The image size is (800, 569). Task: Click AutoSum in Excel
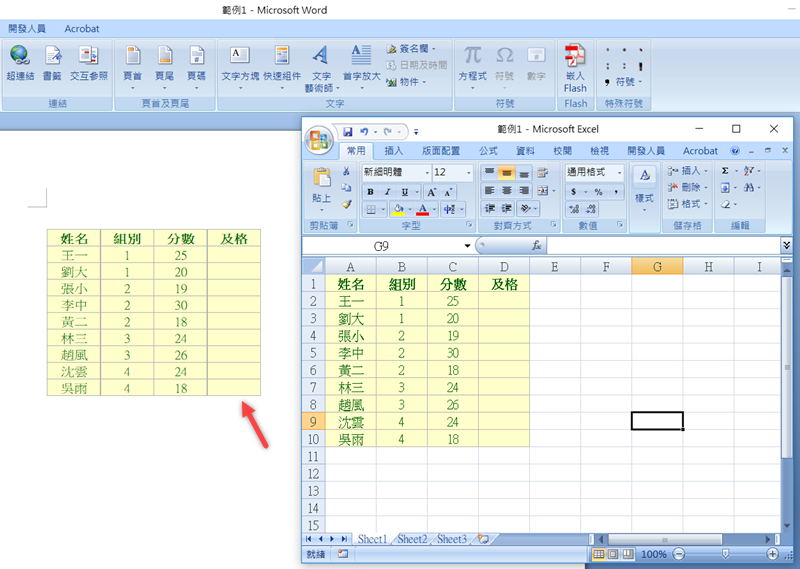tap(725, 171)
